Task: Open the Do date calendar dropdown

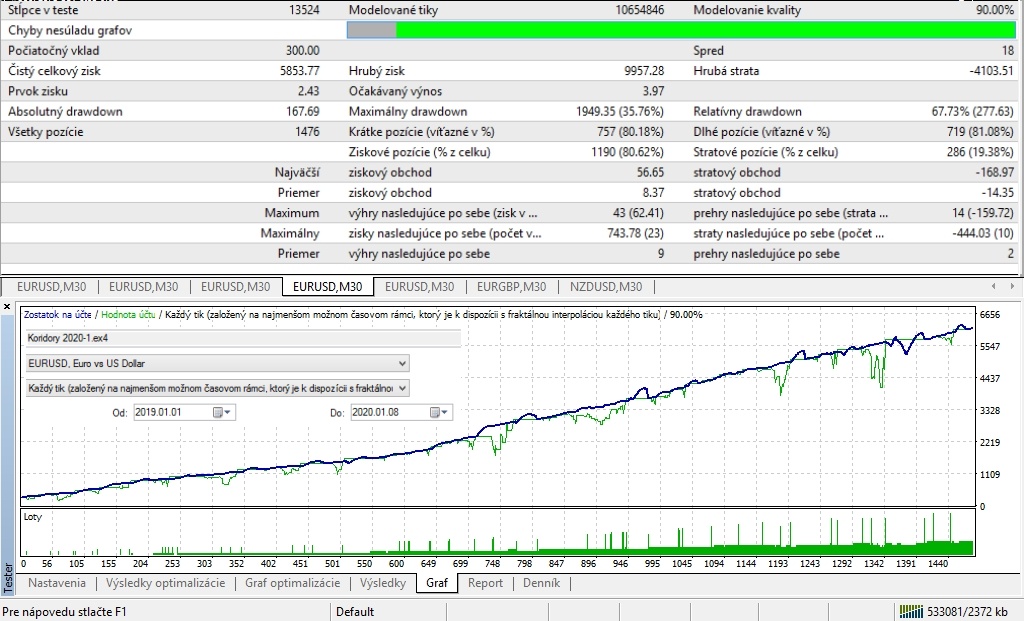Action: (439, 413)
